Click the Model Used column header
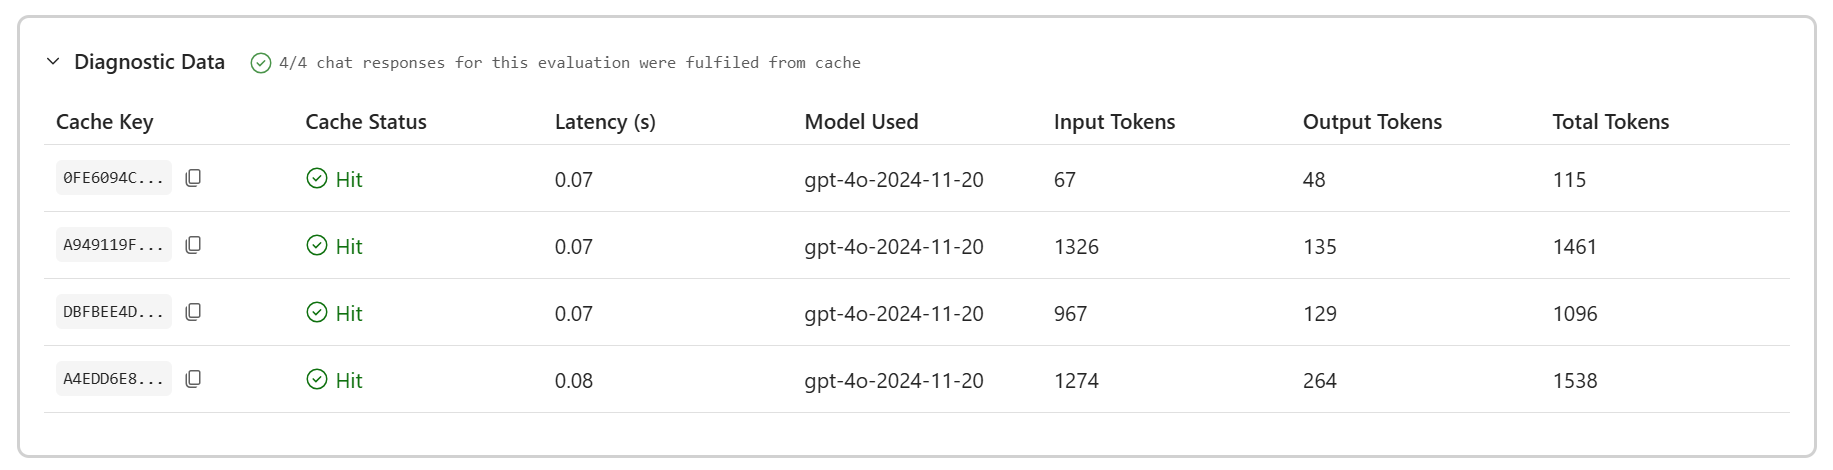The width and height of the screenshot is (1833, 470). 861,122
